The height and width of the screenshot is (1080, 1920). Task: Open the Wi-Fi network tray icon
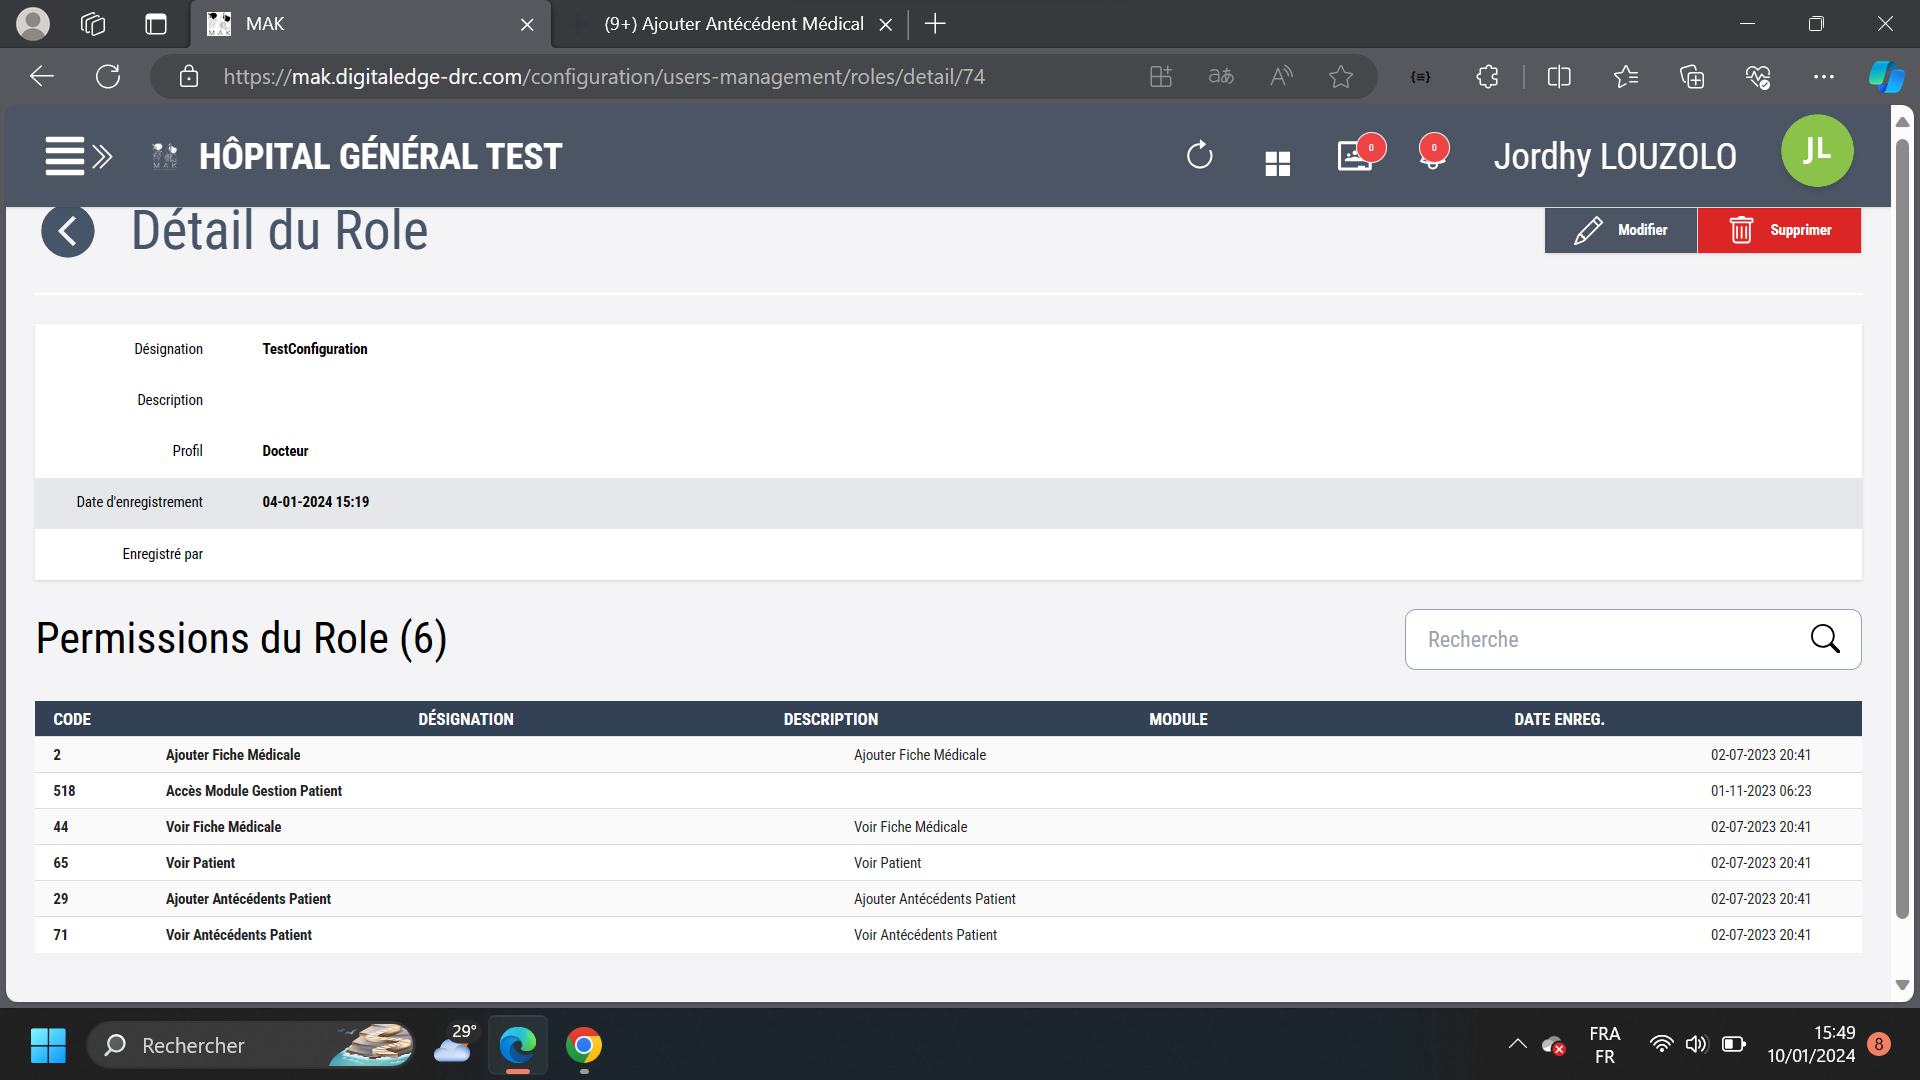[1661, 1044]
